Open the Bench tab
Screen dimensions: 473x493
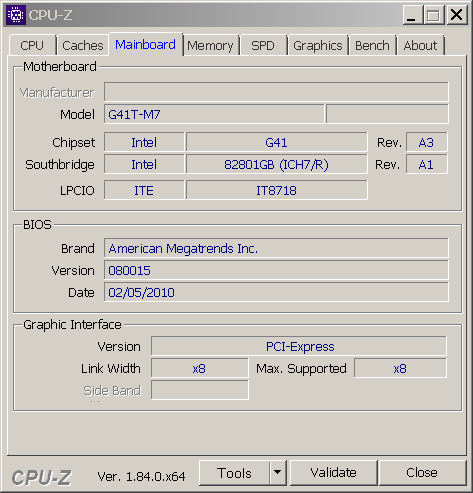372,45
